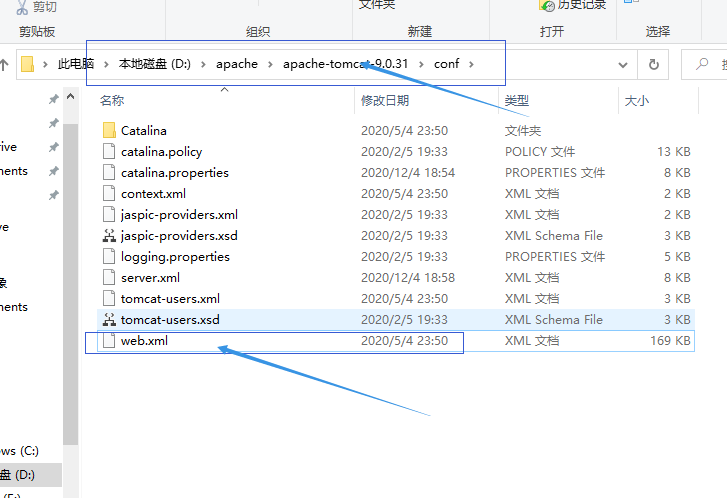Click catalina.properties file icon
This screenshot has width=727, height=498.
pos(109,172)
